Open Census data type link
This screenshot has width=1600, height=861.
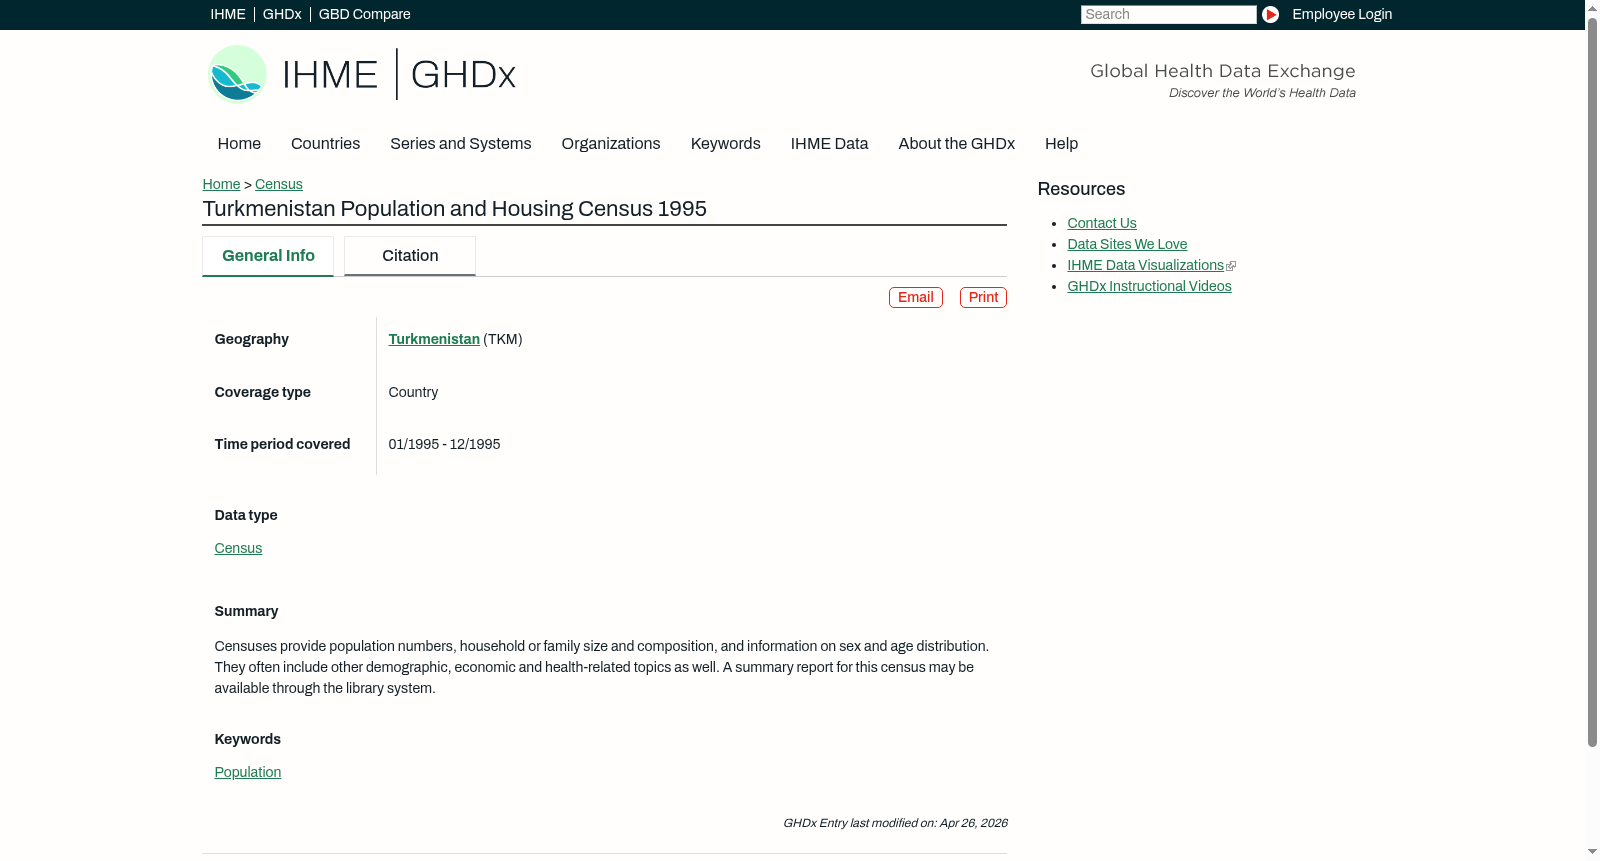click(238, 548)
